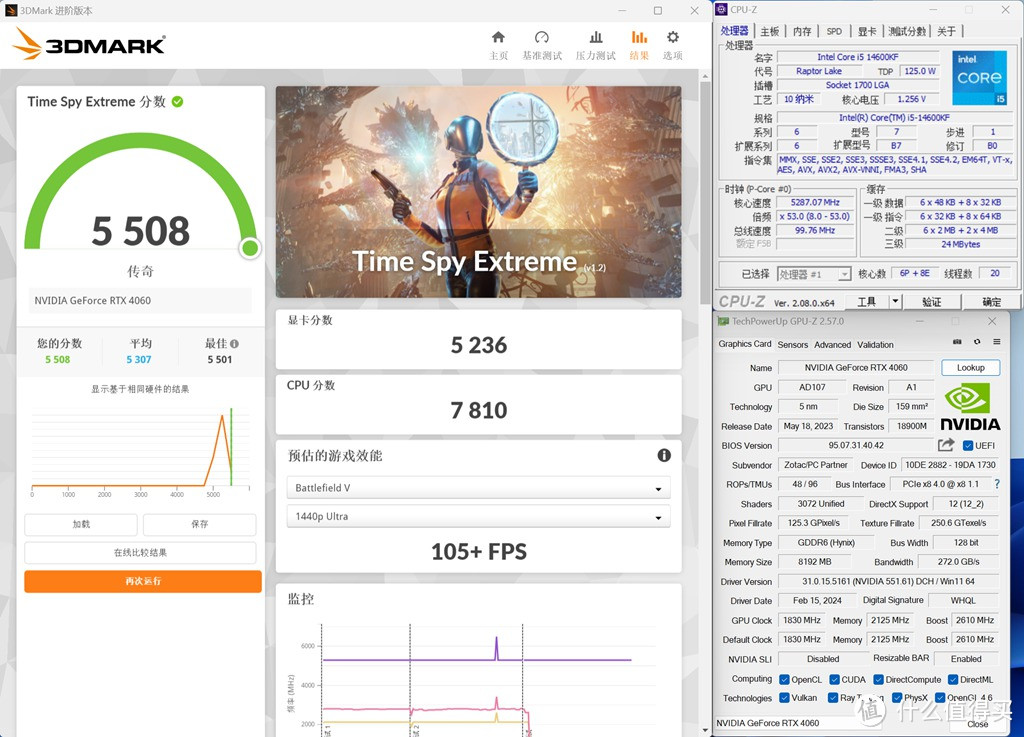Expand the CPU-Z 工具 dropdown arrow

(895, 302)
